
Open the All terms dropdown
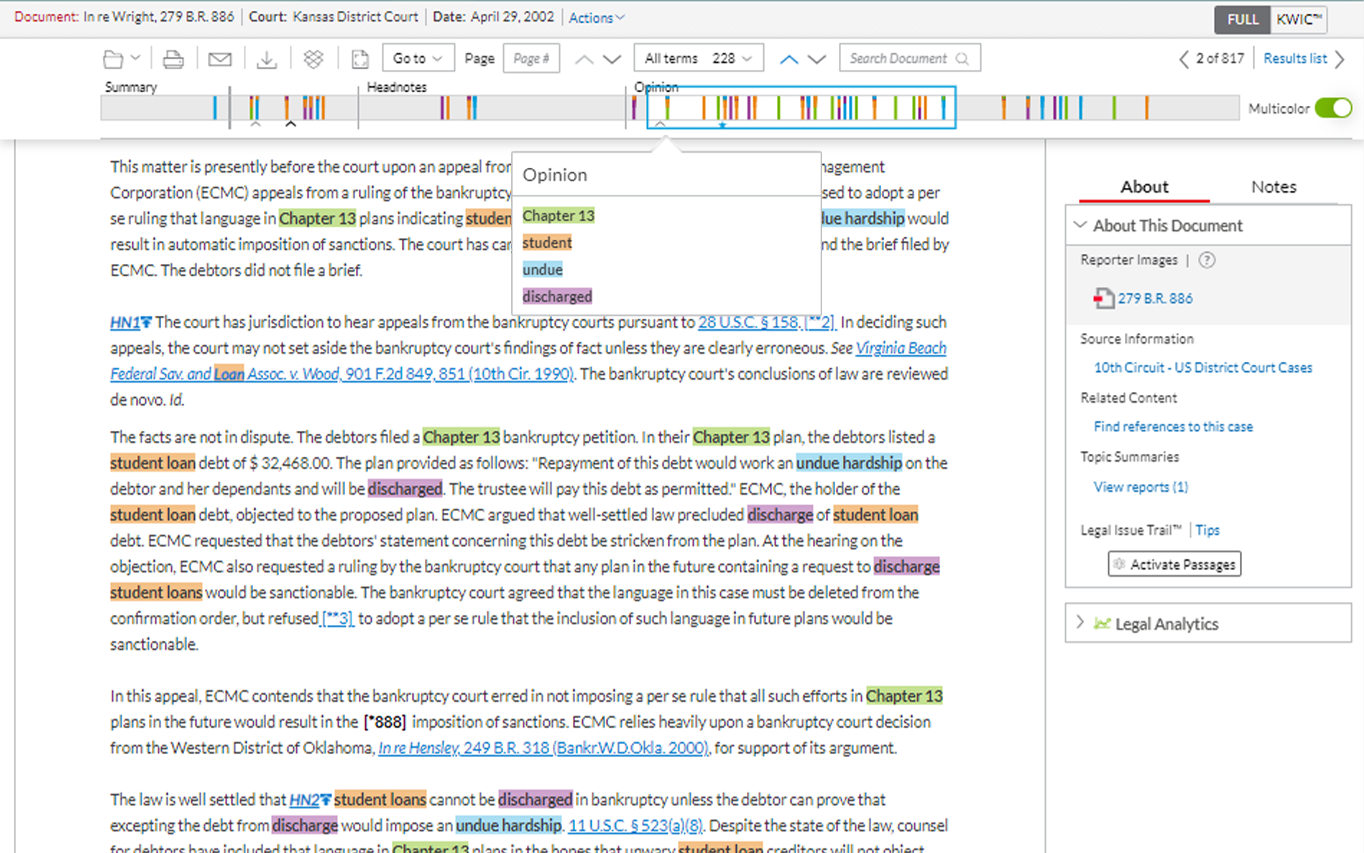point(698,57)
